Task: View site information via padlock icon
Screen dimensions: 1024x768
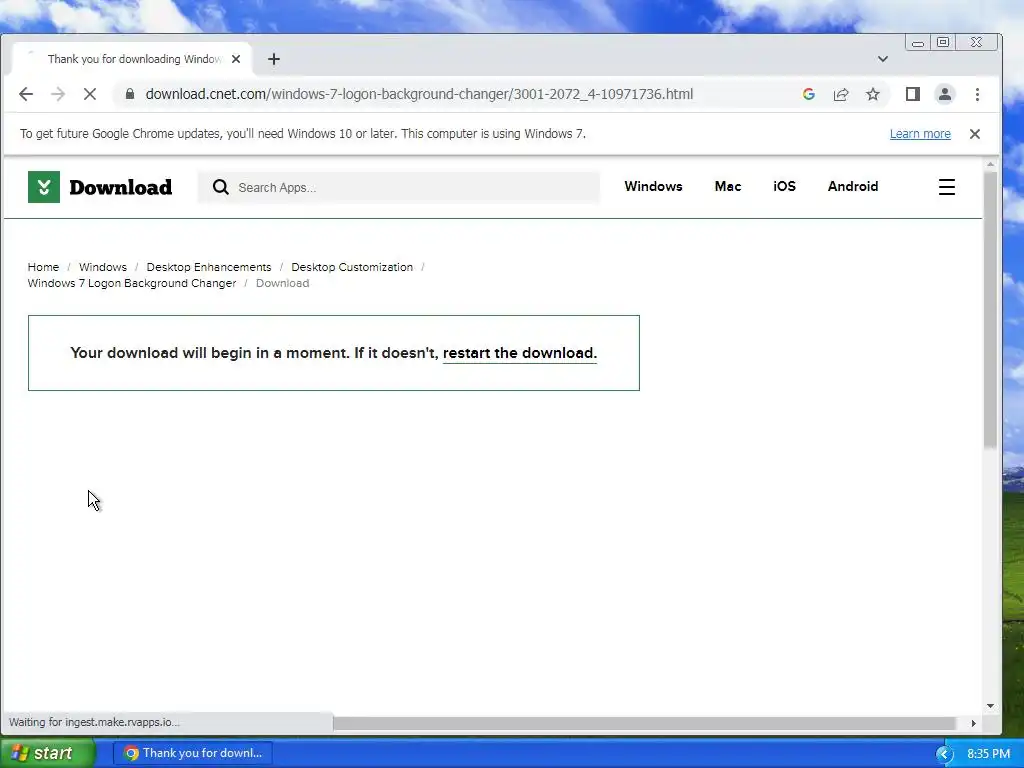Action: pos(129,94)
